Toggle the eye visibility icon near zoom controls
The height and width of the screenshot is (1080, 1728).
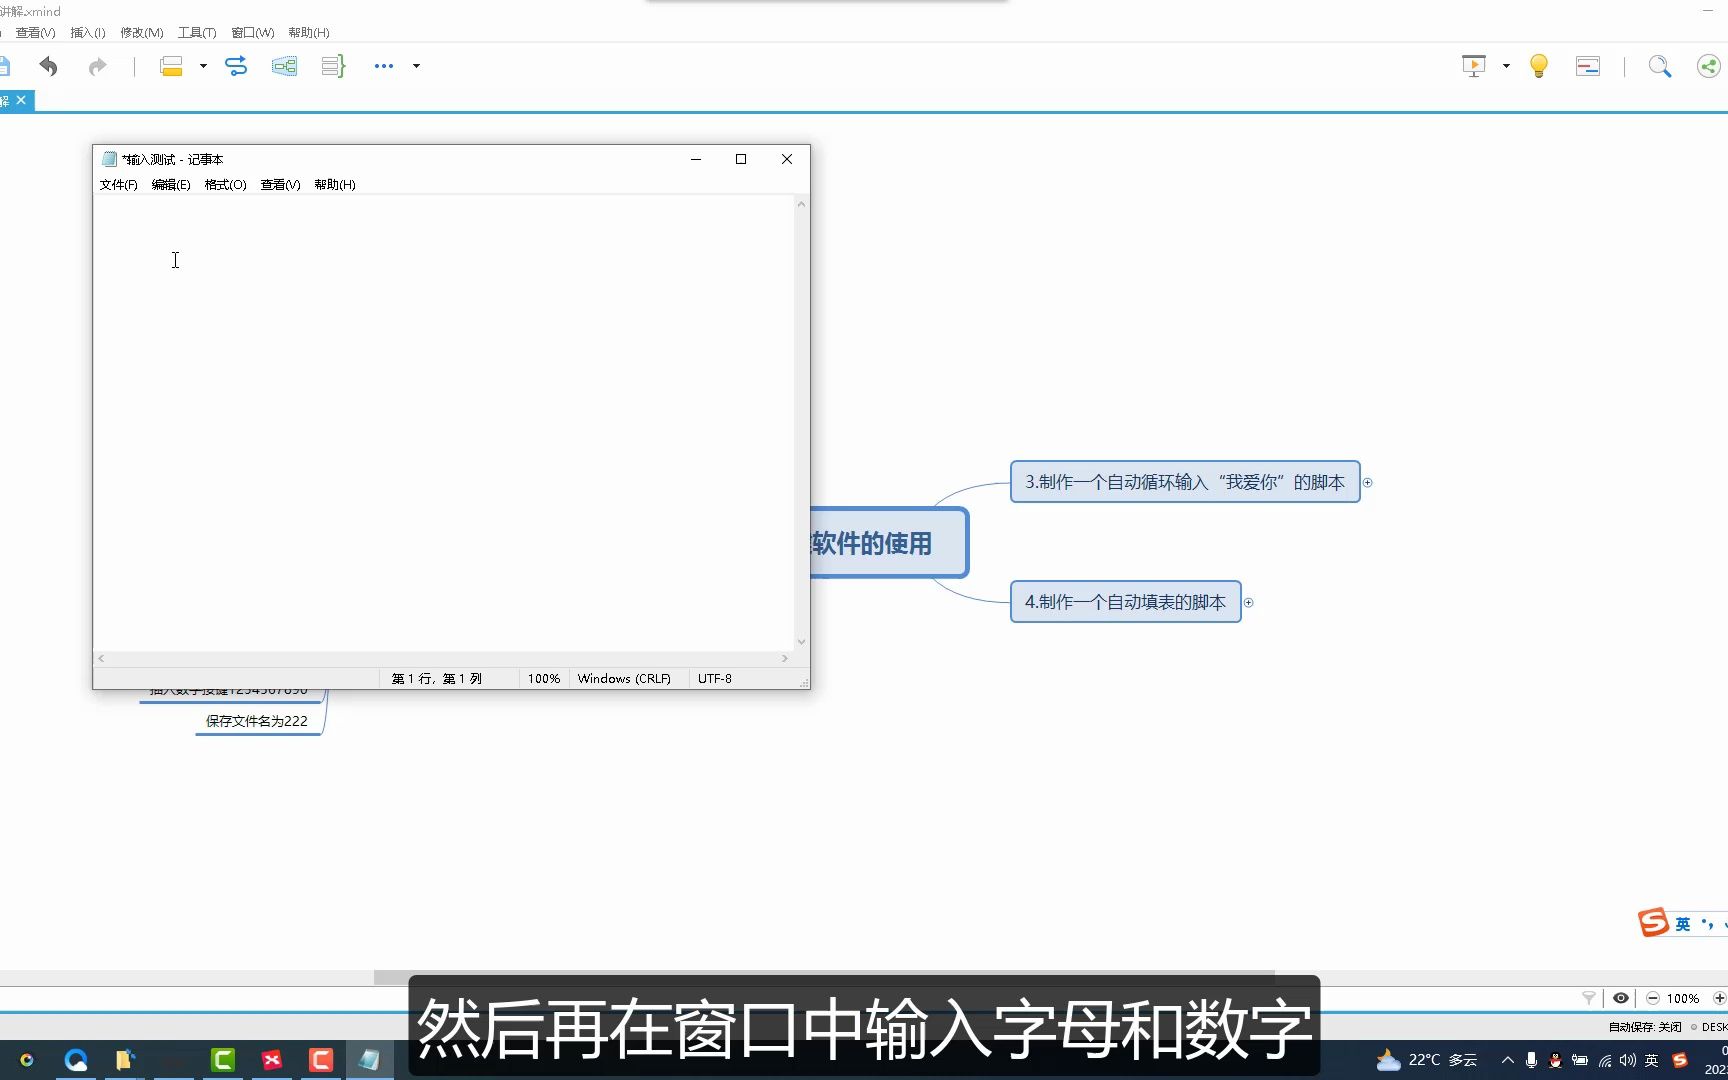click(1620, 998)
